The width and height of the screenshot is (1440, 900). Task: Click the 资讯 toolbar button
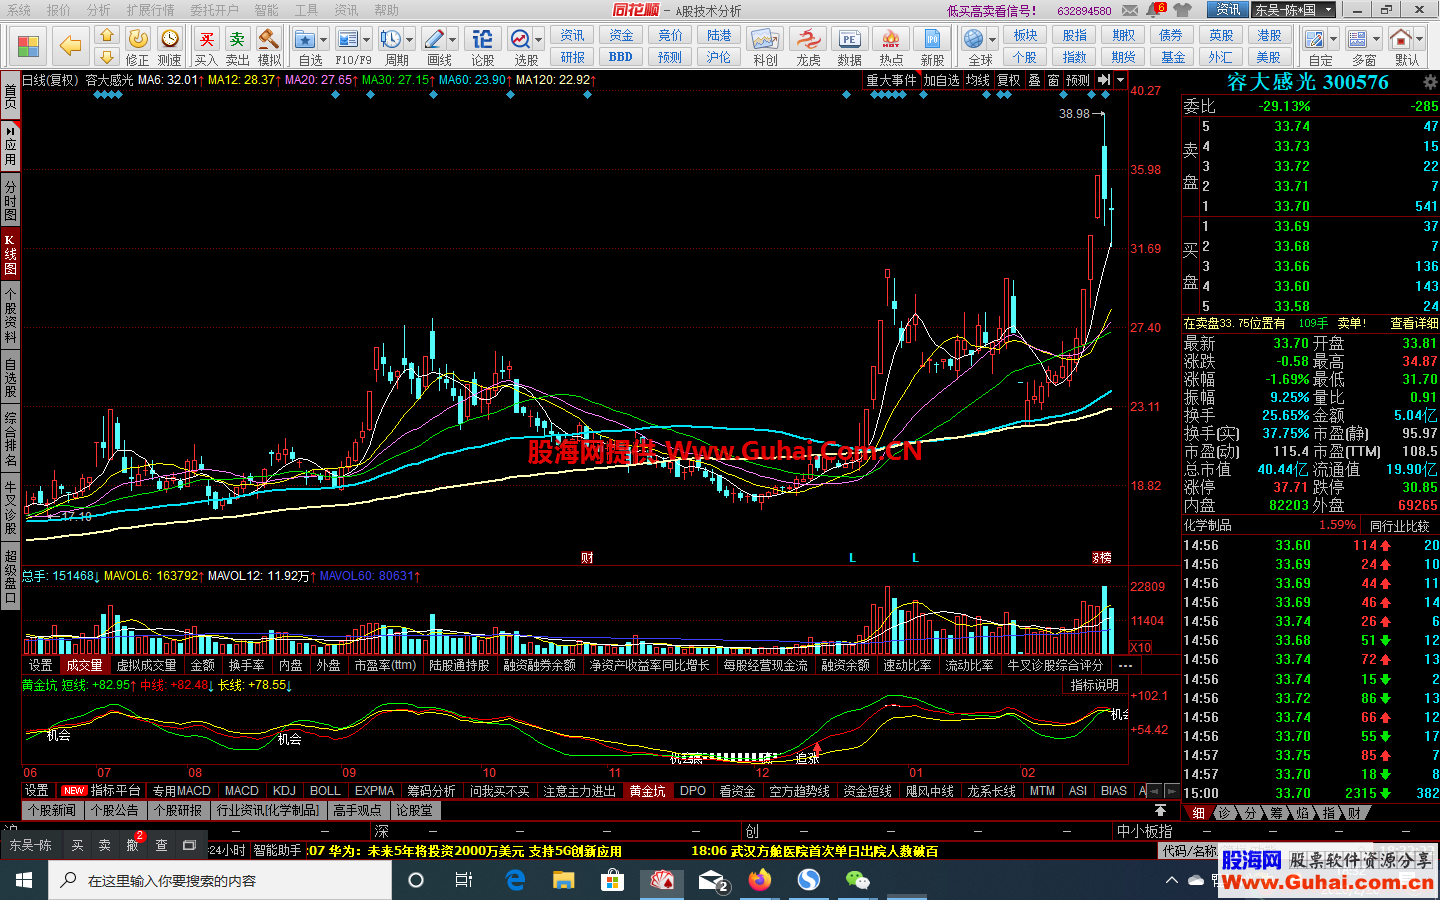(572, 35)
